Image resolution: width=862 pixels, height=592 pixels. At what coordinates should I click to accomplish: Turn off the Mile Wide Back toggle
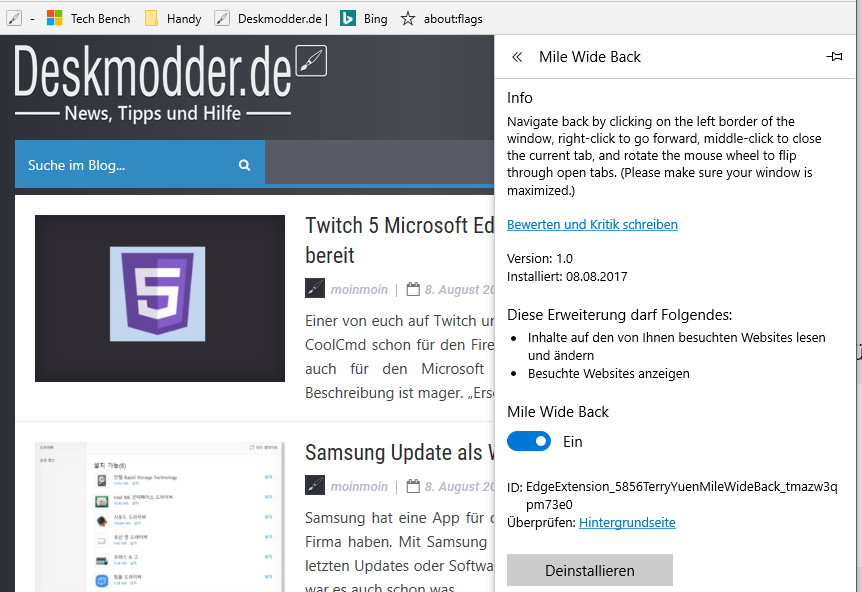pos(529,441)
